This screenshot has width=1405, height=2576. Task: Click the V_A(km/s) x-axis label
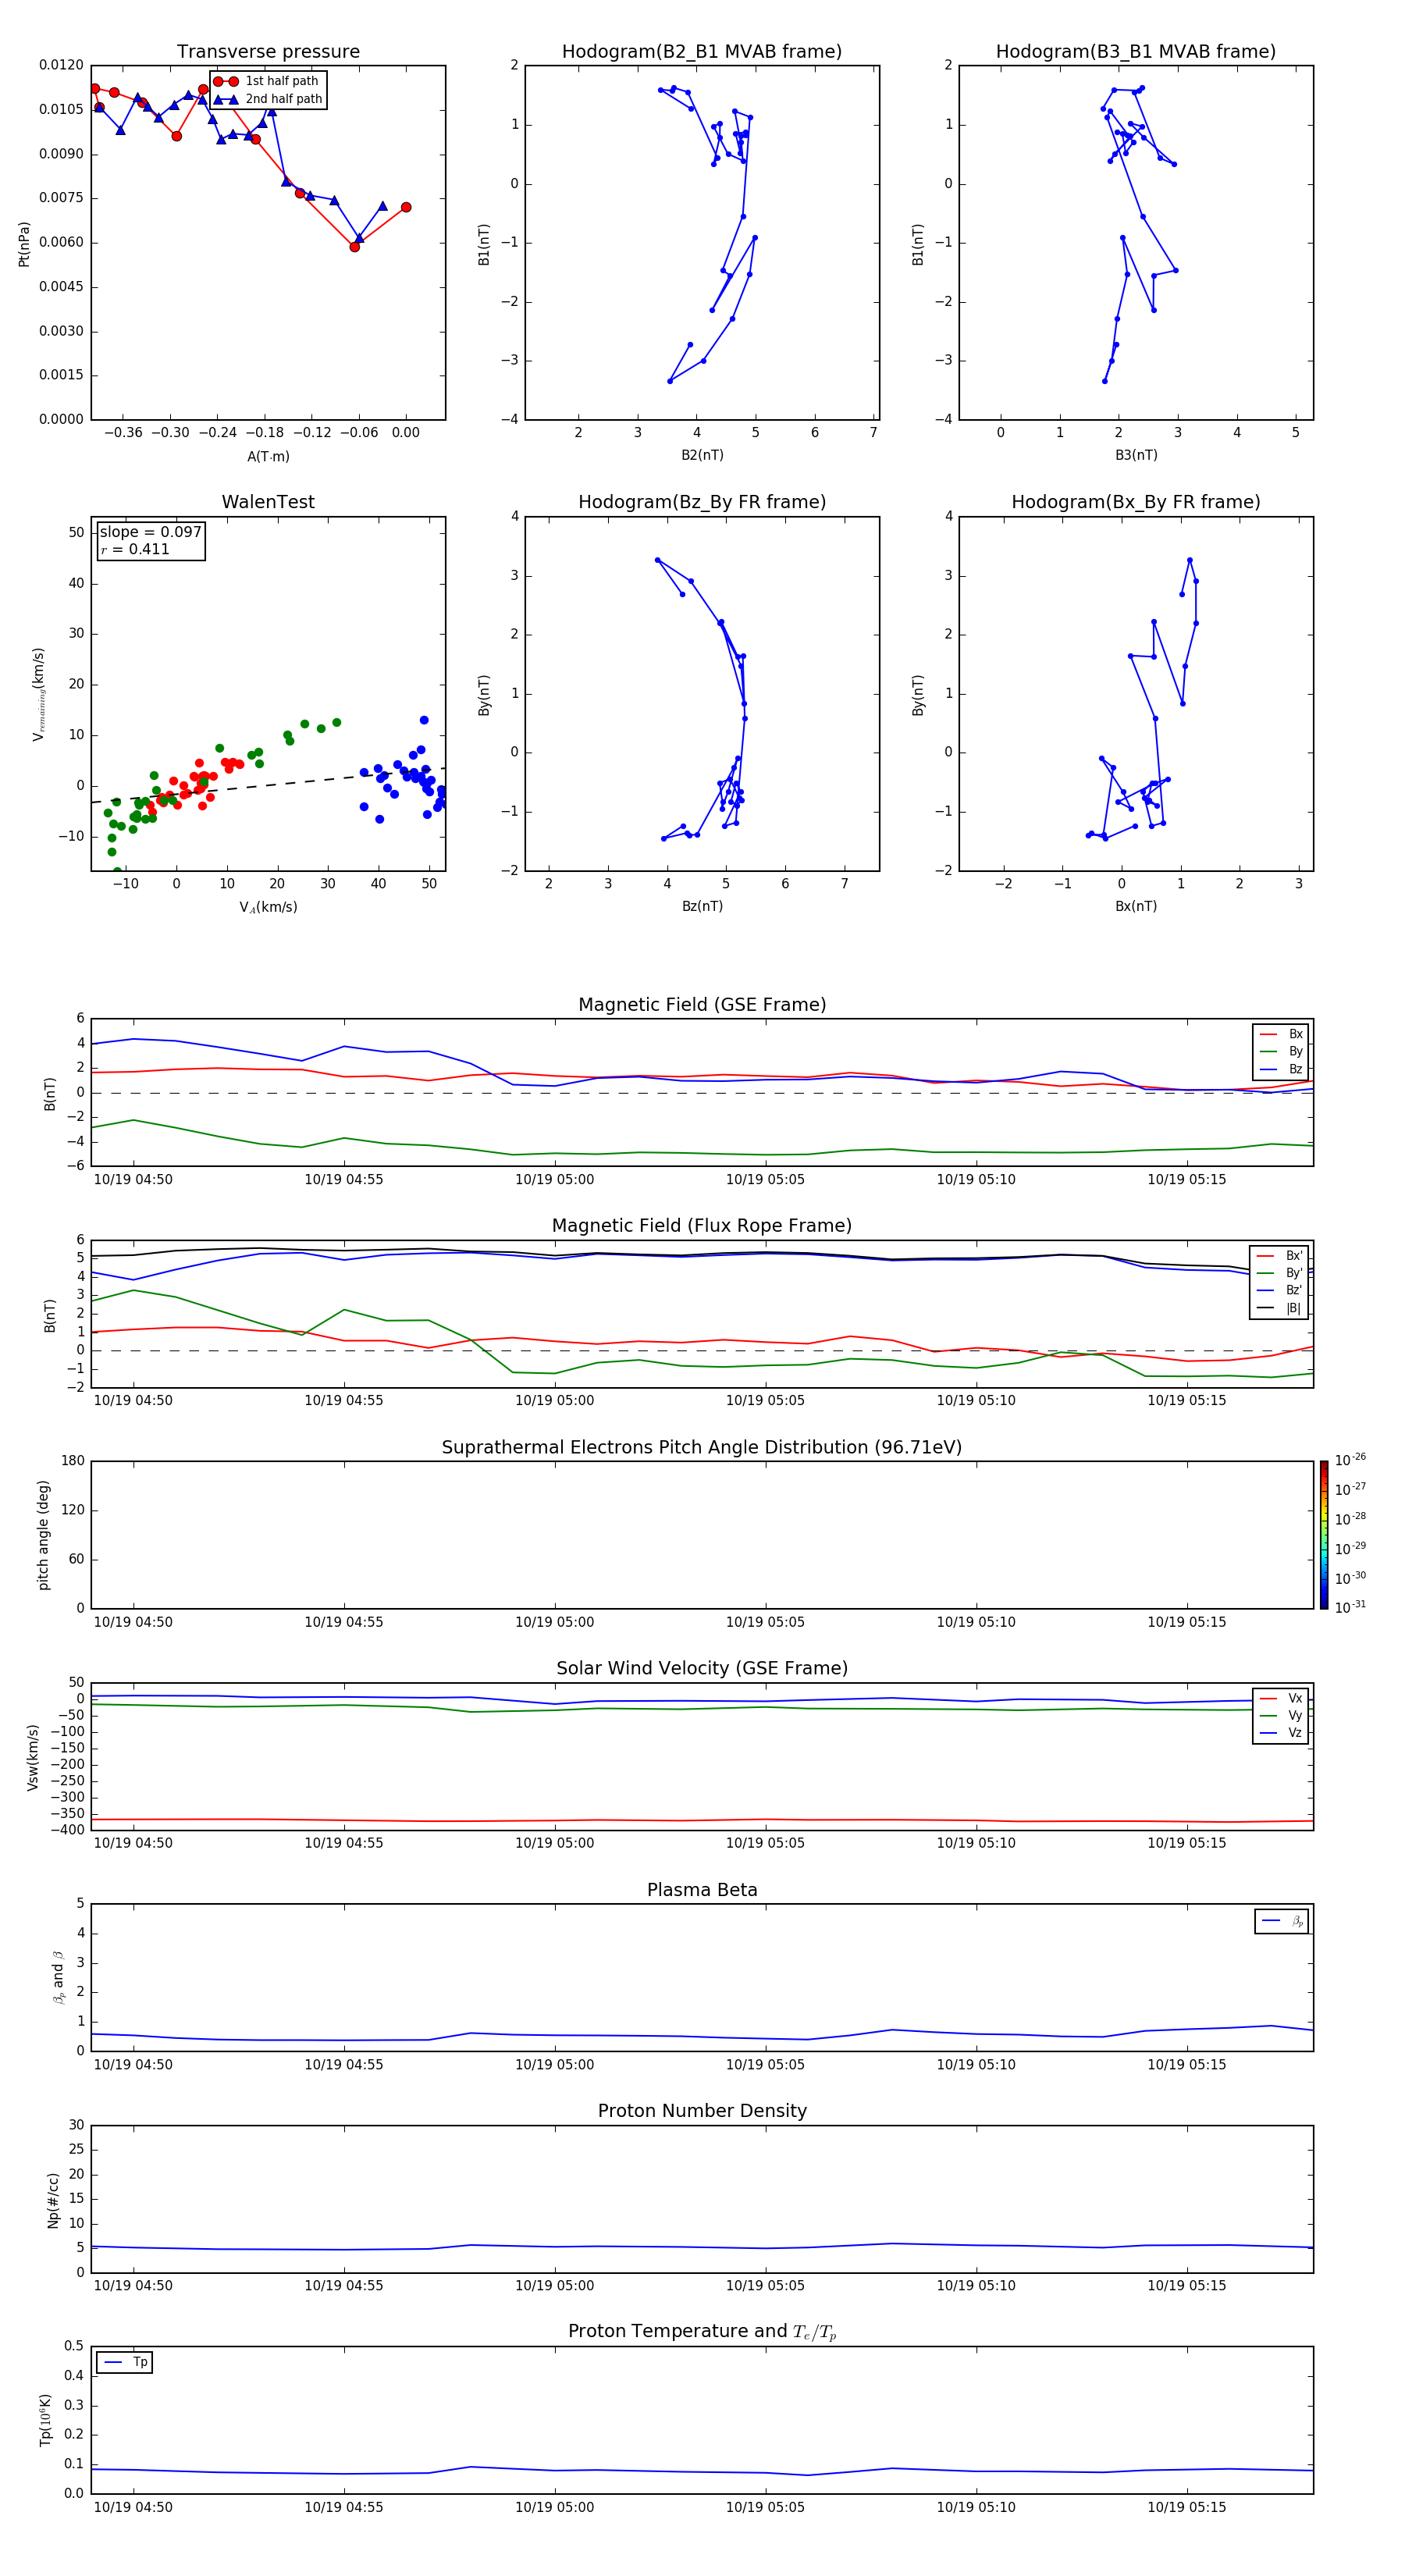(268, 907)
